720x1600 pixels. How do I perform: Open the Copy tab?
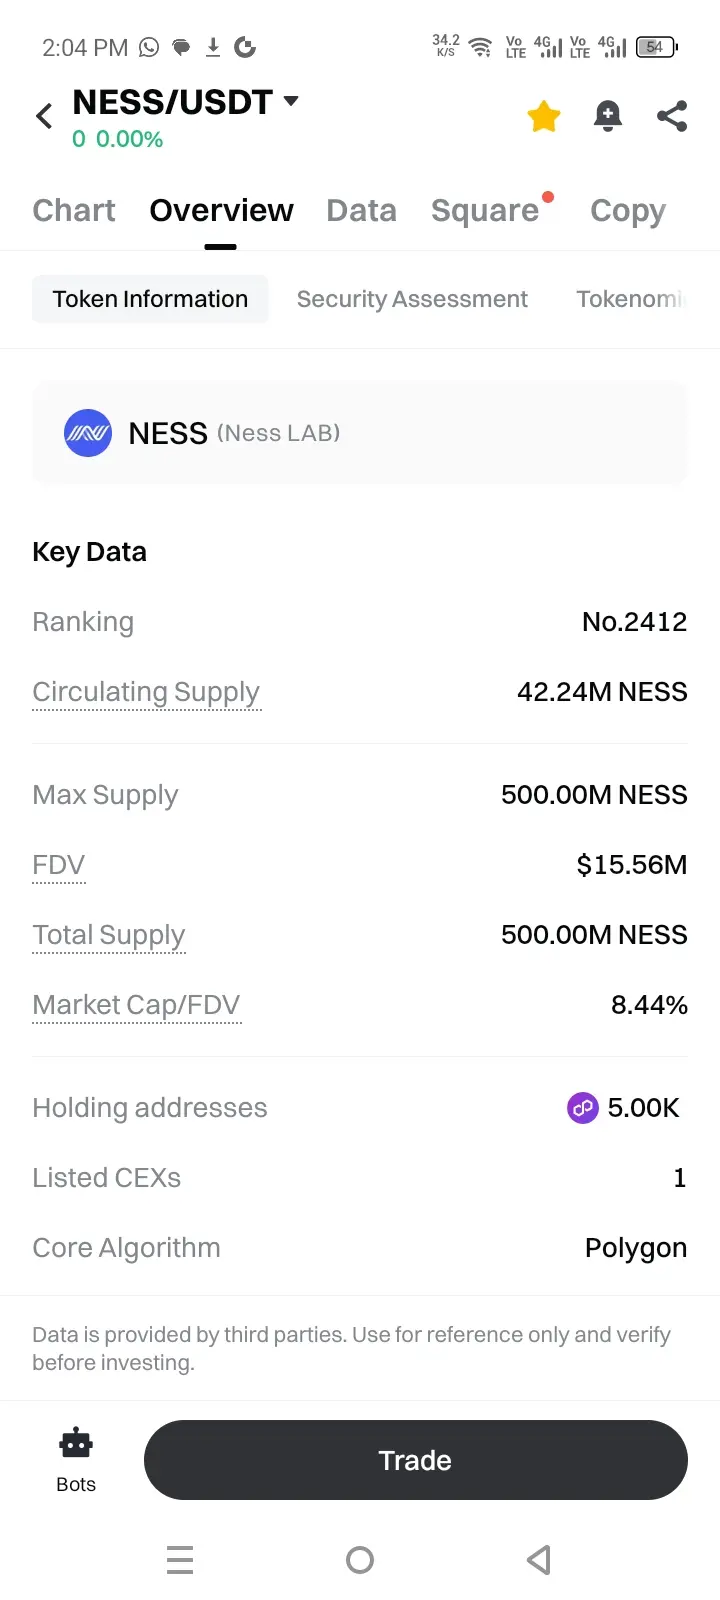click(627, 210)
